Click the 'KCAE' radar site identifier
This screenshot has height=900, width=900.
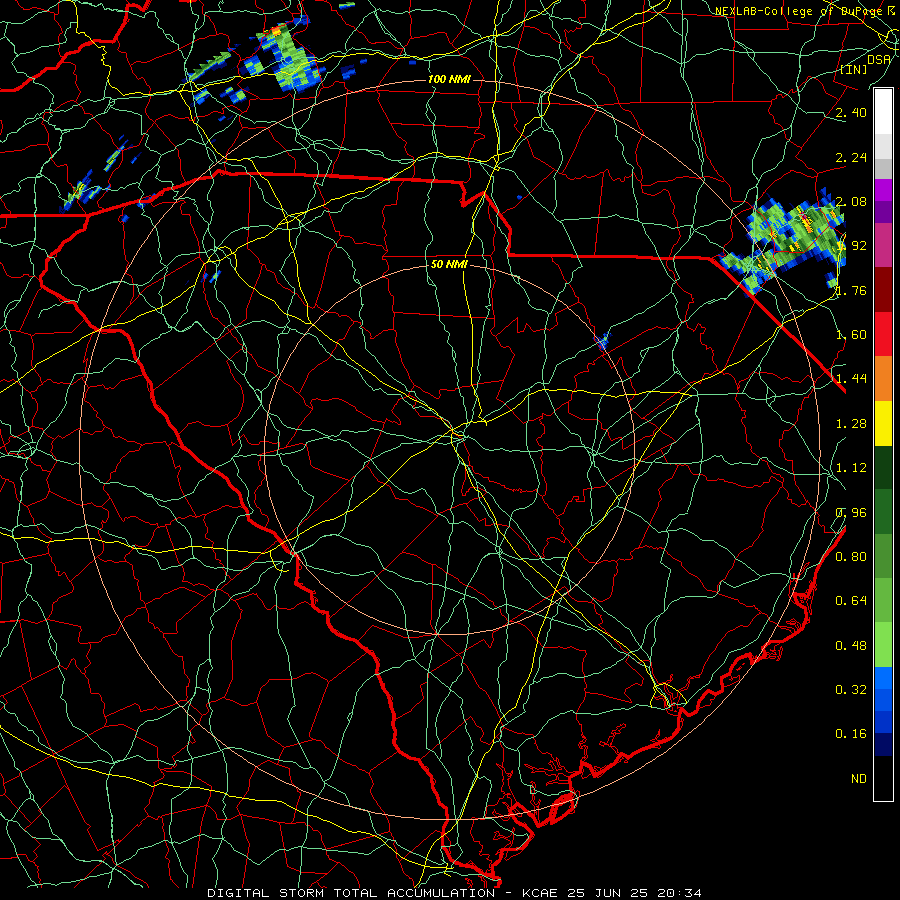pos(542,893)
